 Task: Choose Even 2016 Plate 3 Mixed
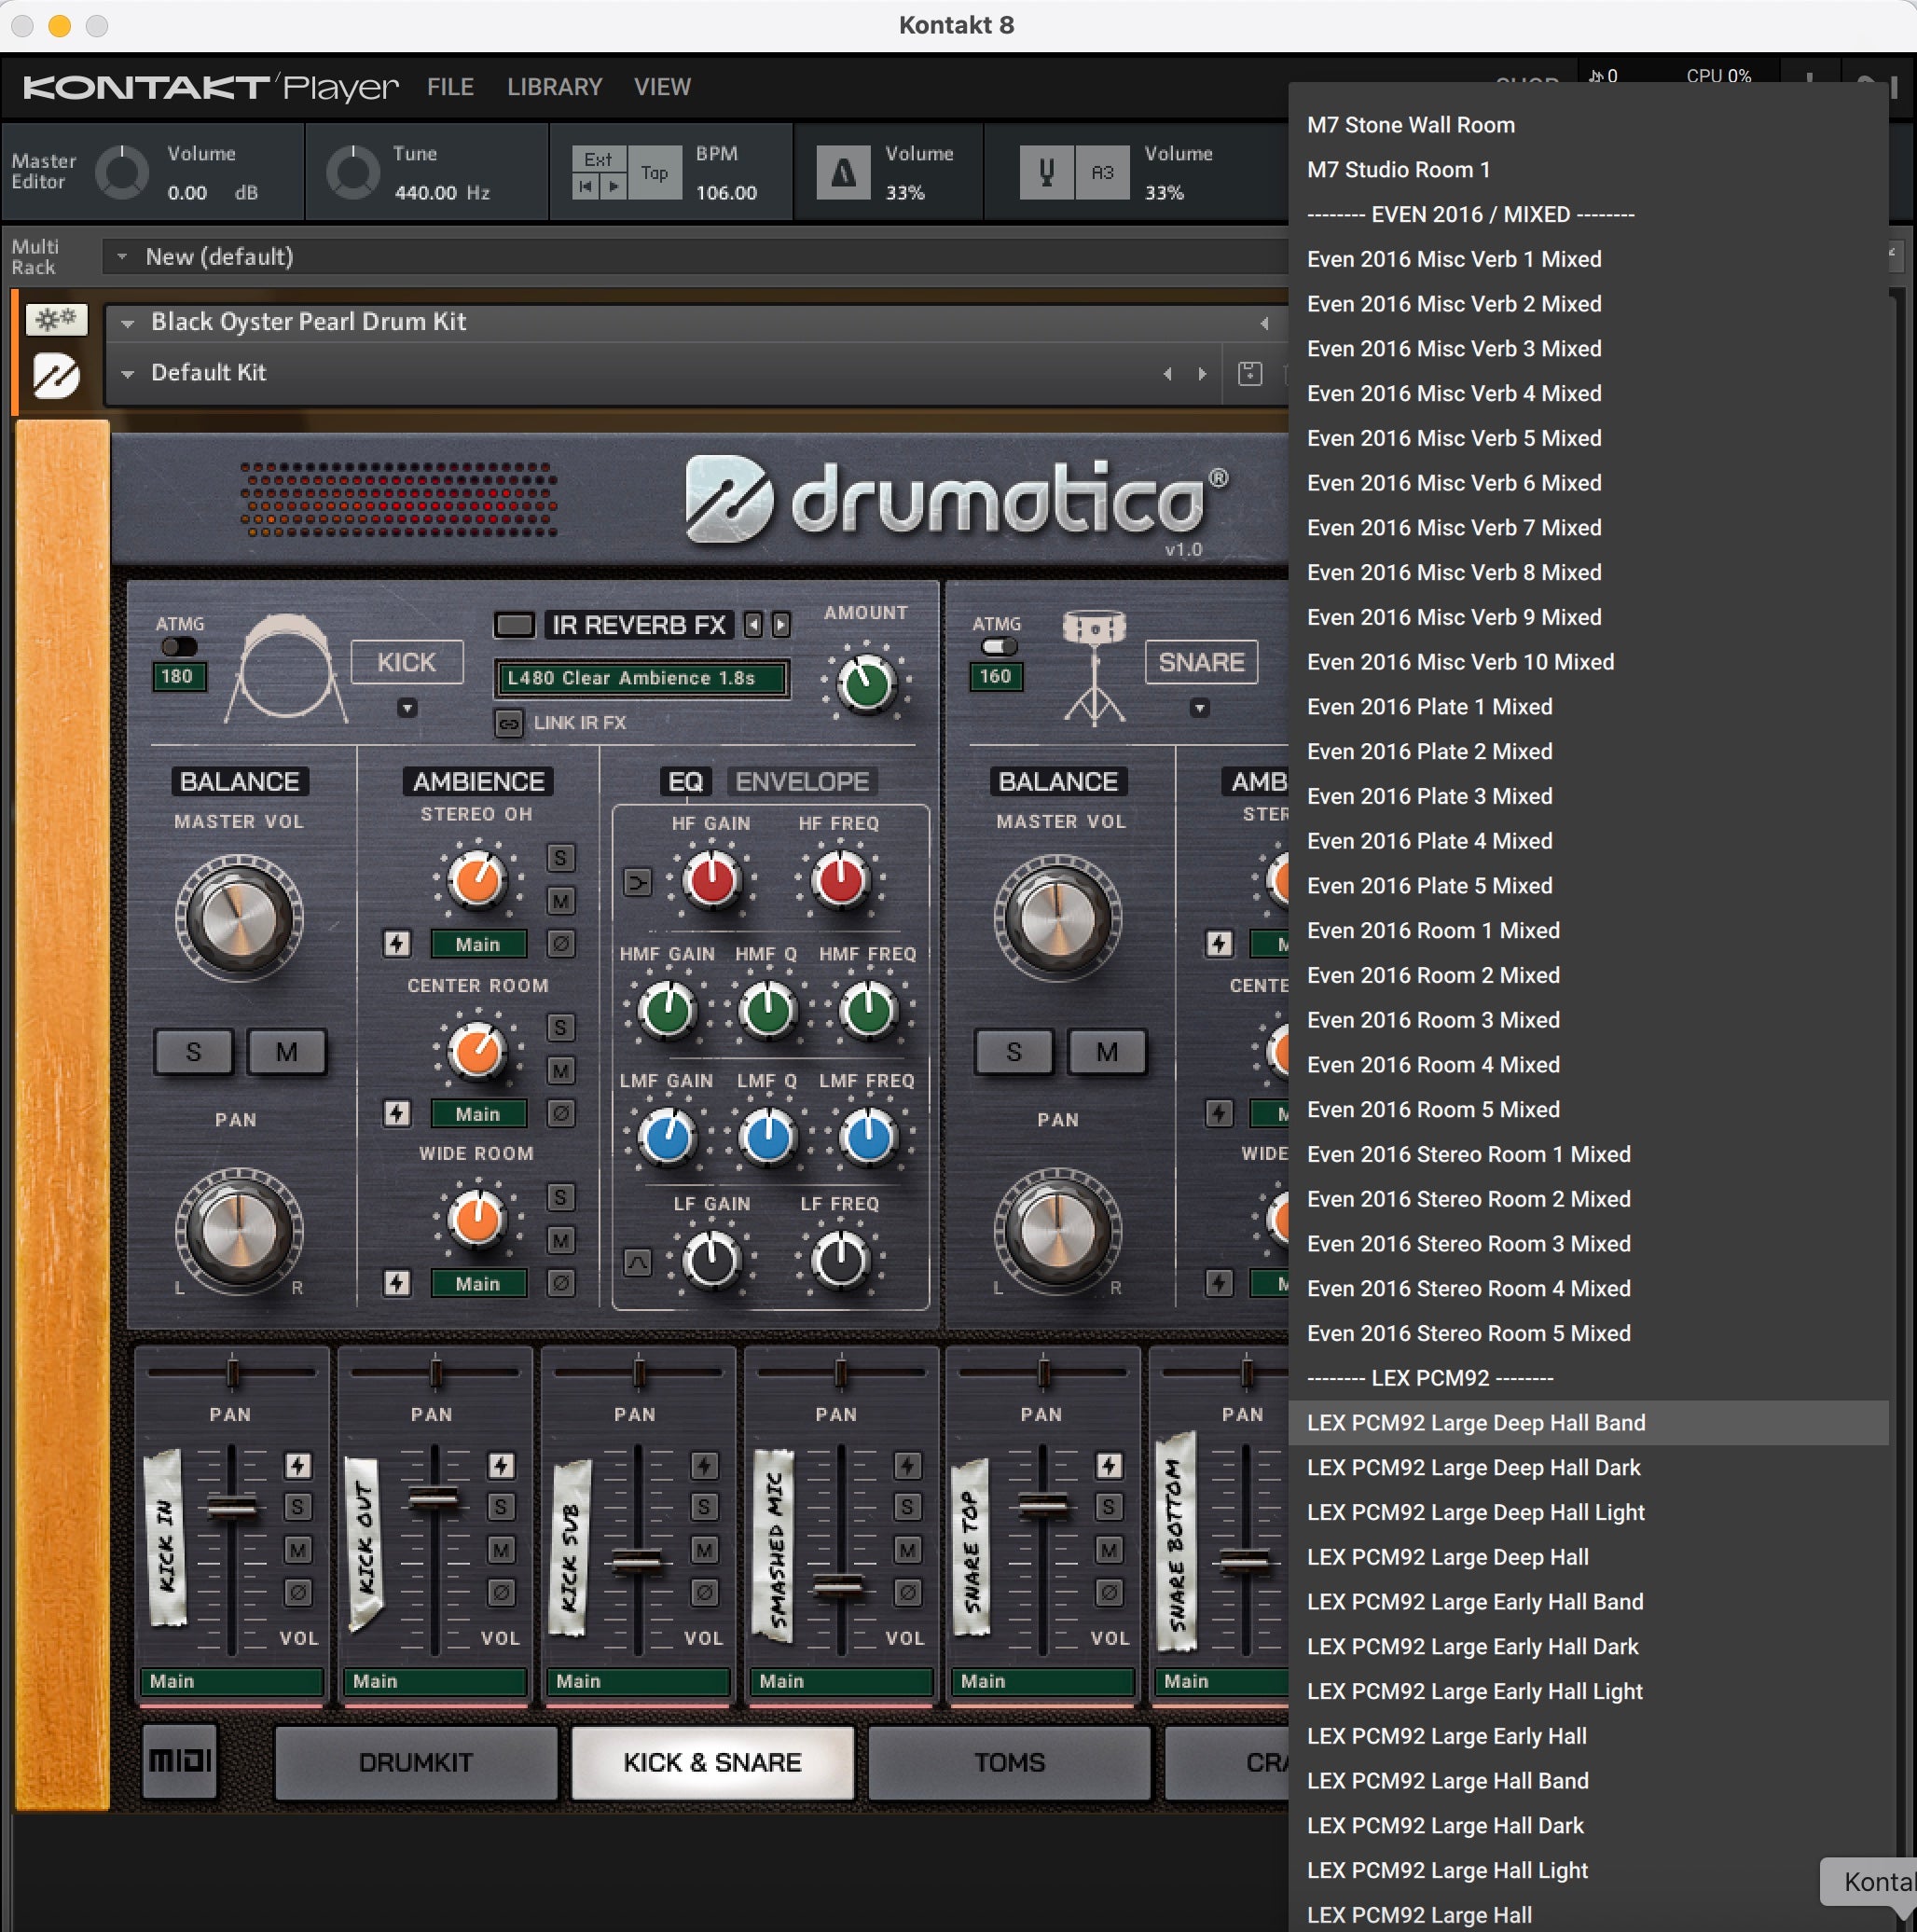click(1588, 796)
